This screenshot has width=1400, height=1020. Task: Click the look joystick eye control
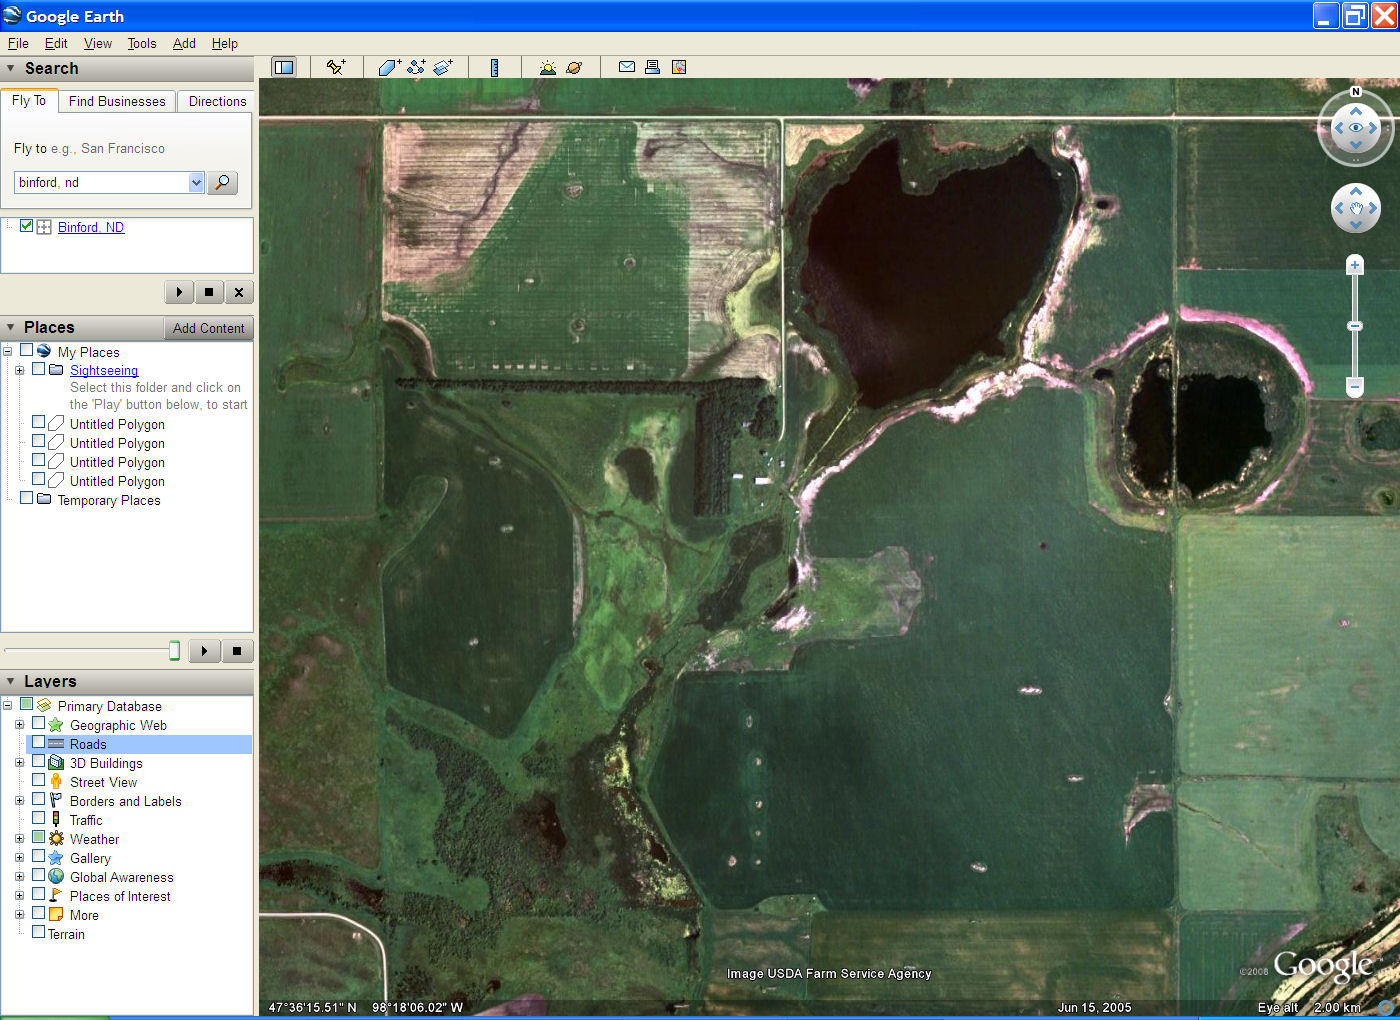tap(1356, 128)
